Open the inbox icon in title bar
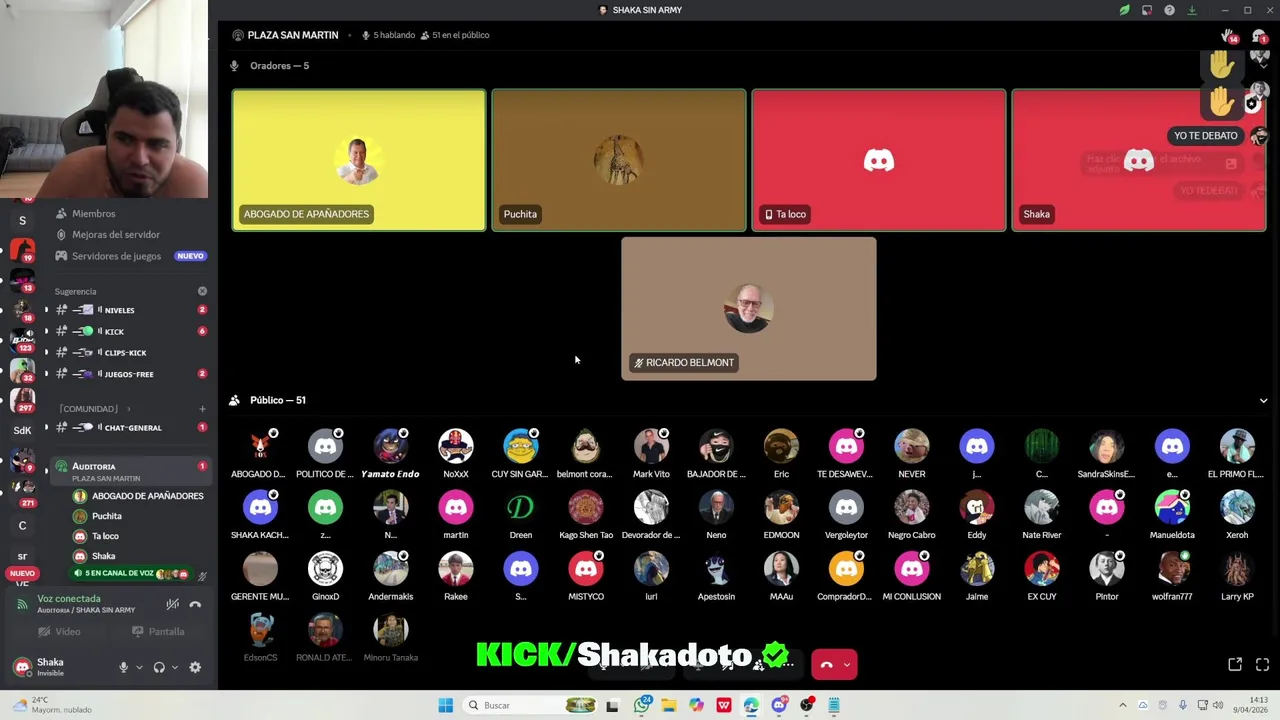 click(1147, 10)
